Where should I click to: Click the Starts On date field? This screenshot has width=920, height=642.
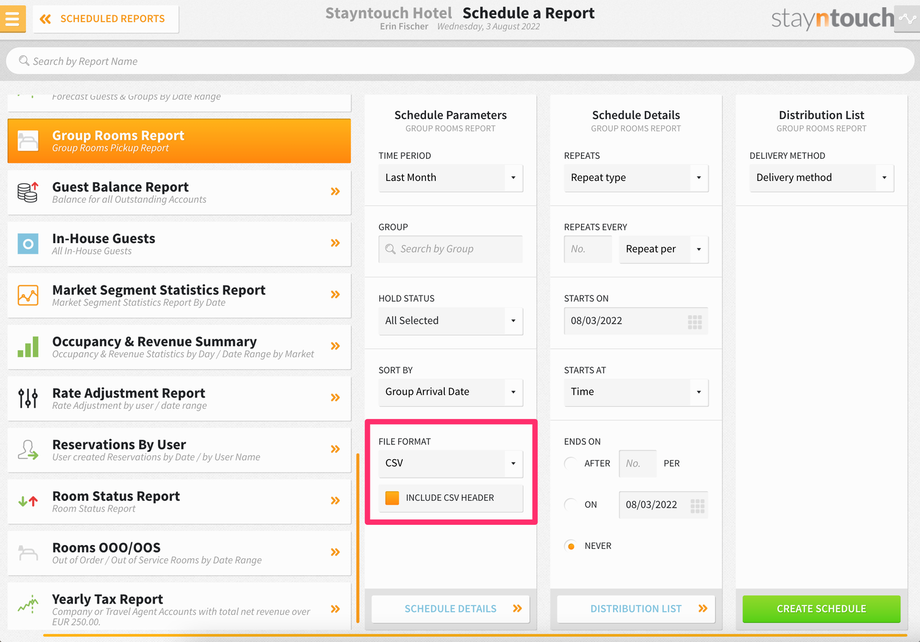point(635,321)
